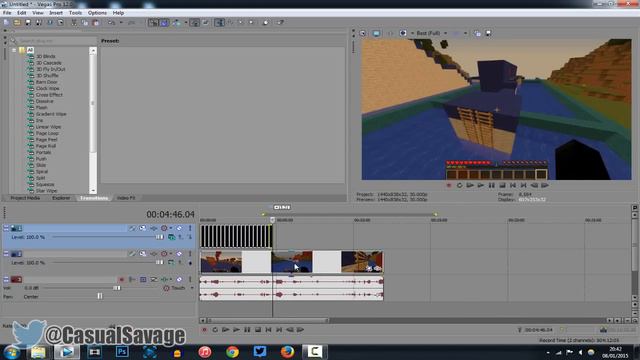
Task: Open the File menu
Action: [7, 13]
